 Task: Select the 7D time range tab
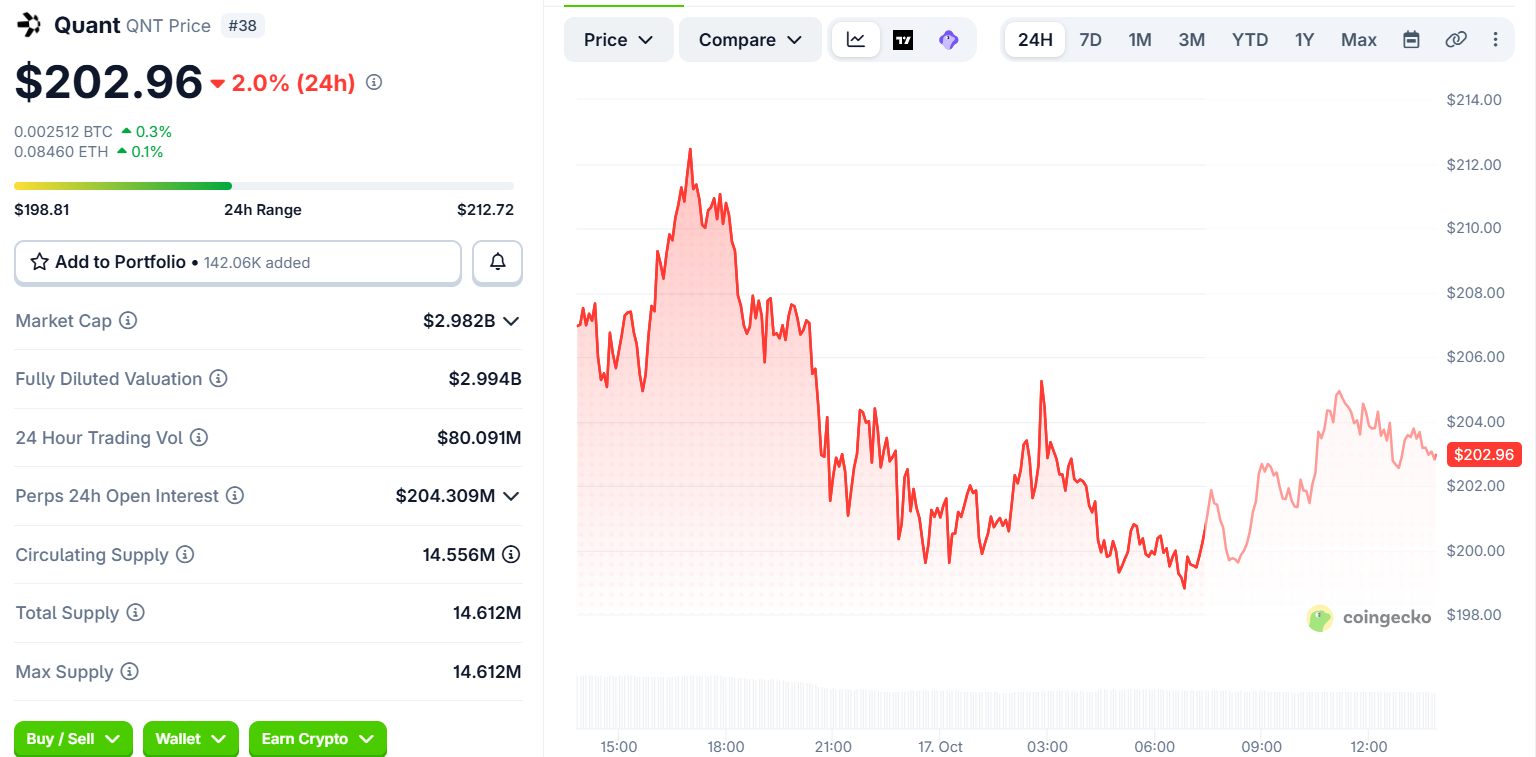coord(1090,40)
